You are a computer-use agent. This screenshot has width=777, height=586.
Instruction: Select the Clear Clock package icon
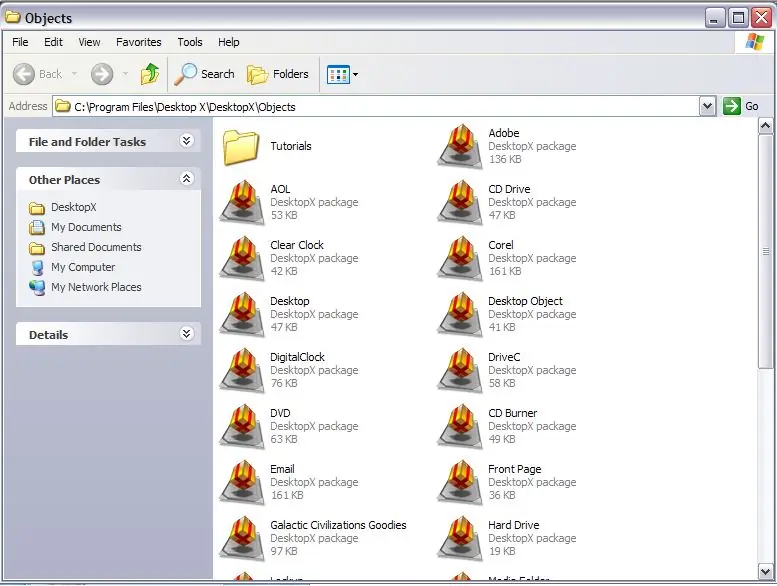click(242, 259)
